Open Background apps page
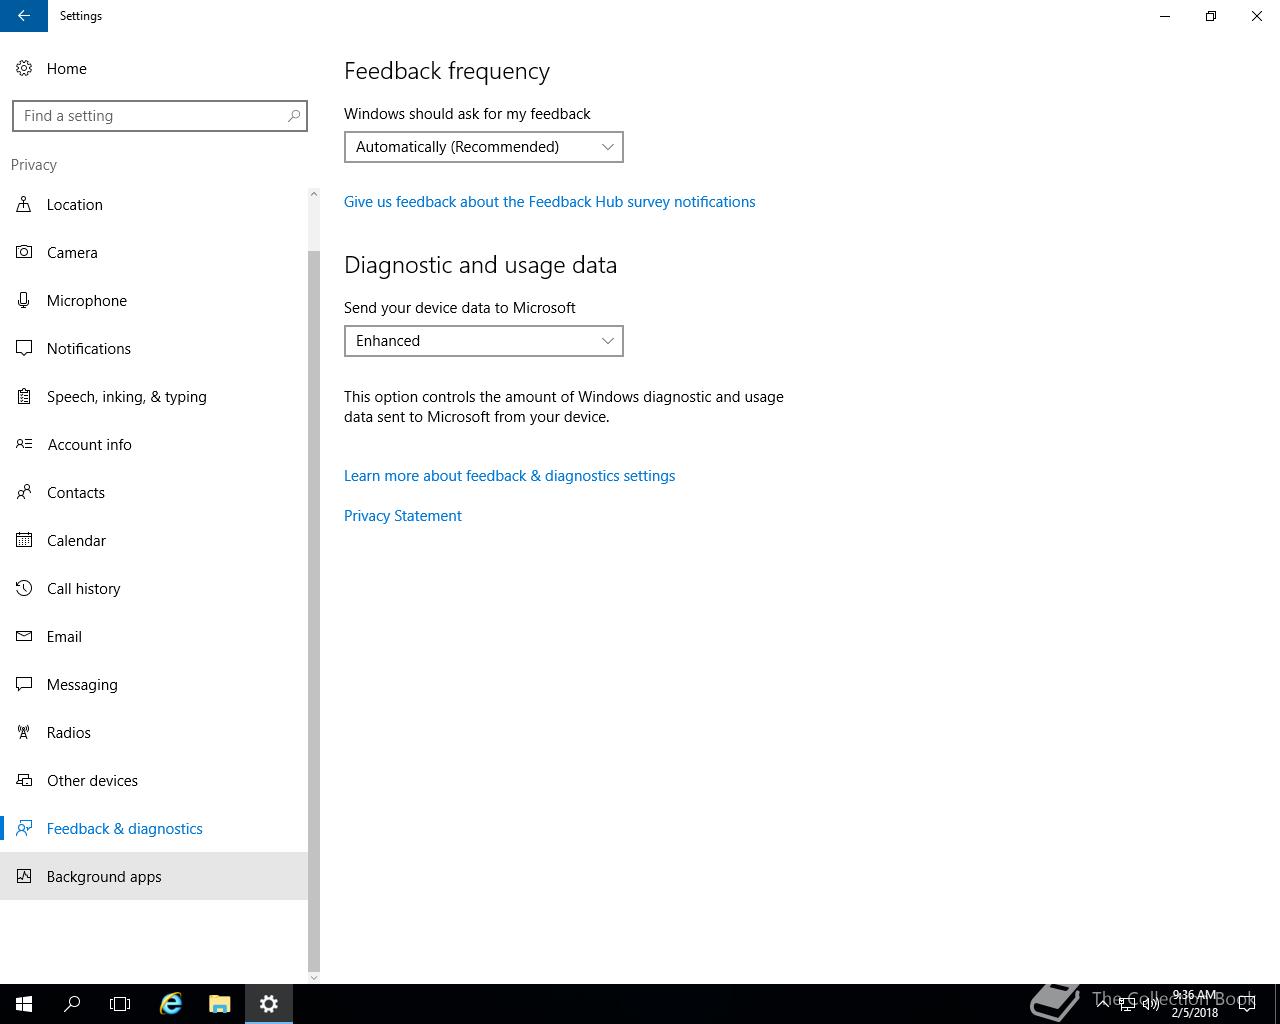The height and width of the screenshot is (1024, 1280). (x=154, y=876)
